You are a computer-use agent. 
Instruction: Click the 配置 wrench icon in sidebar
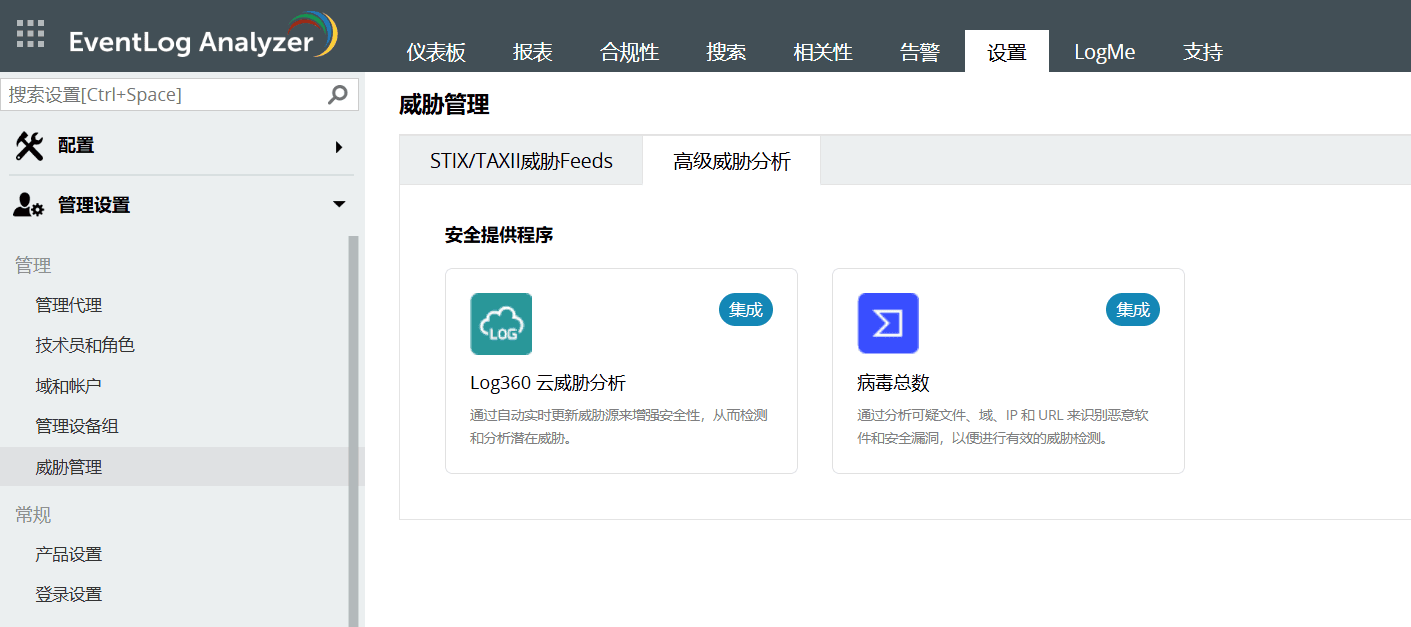(x=27, y=145)
